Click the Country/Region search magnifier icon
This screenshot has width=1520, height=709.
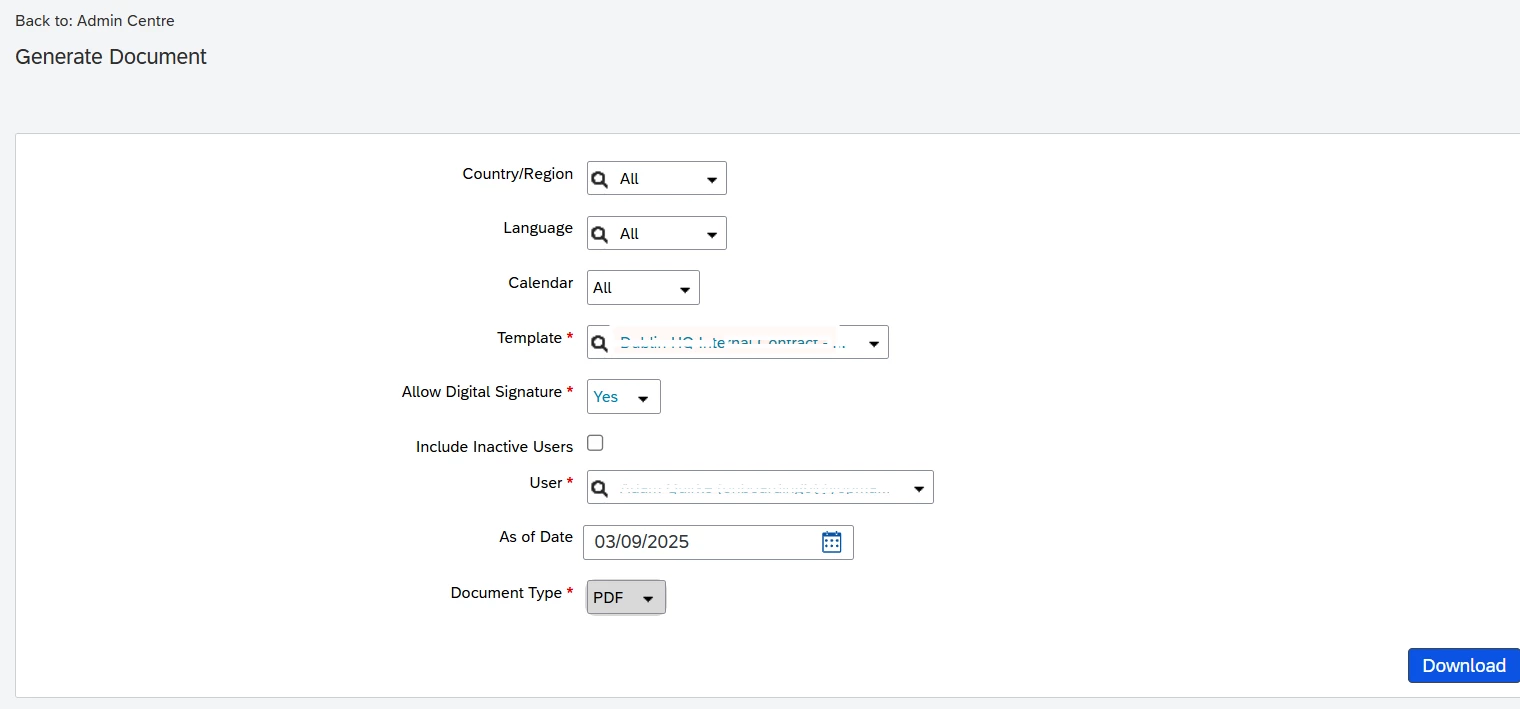[x=600, y=179]
